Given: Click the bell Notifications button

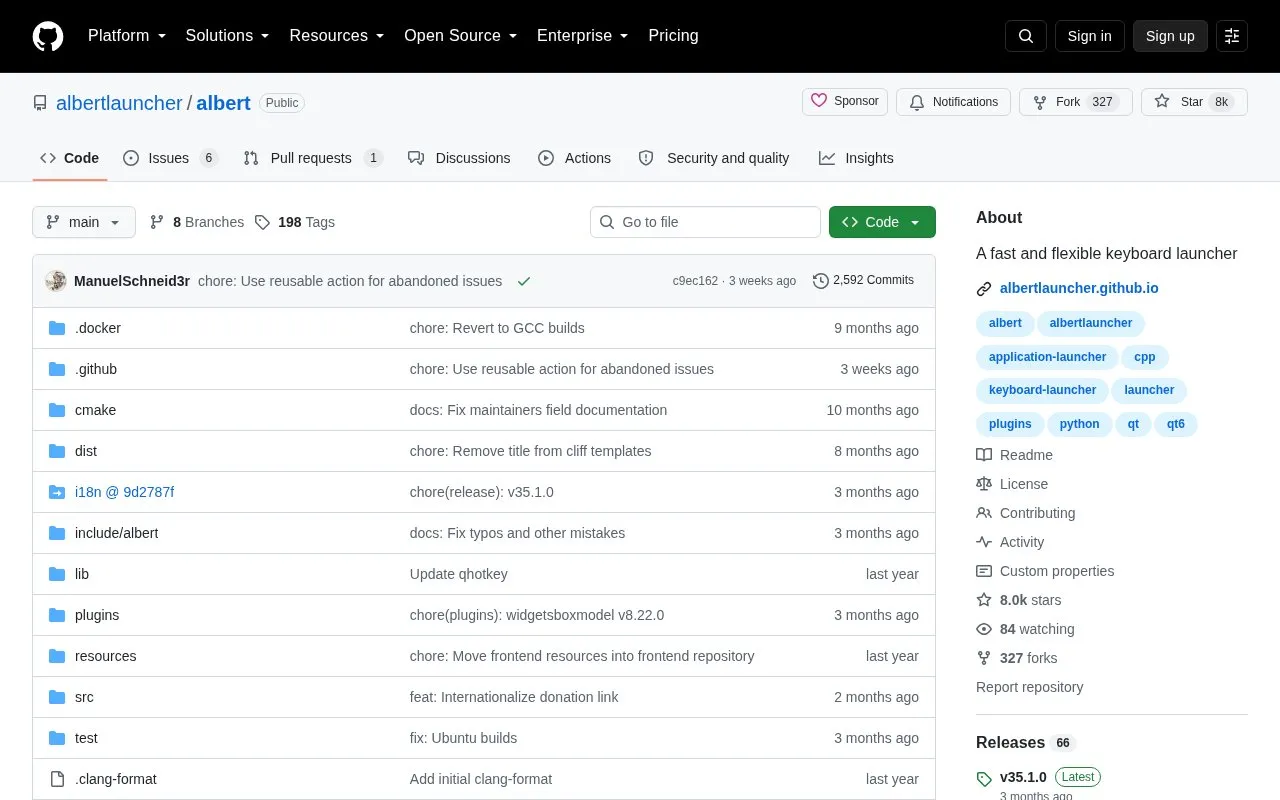Looking at the screenshot, I should click(x=954, y=102).
